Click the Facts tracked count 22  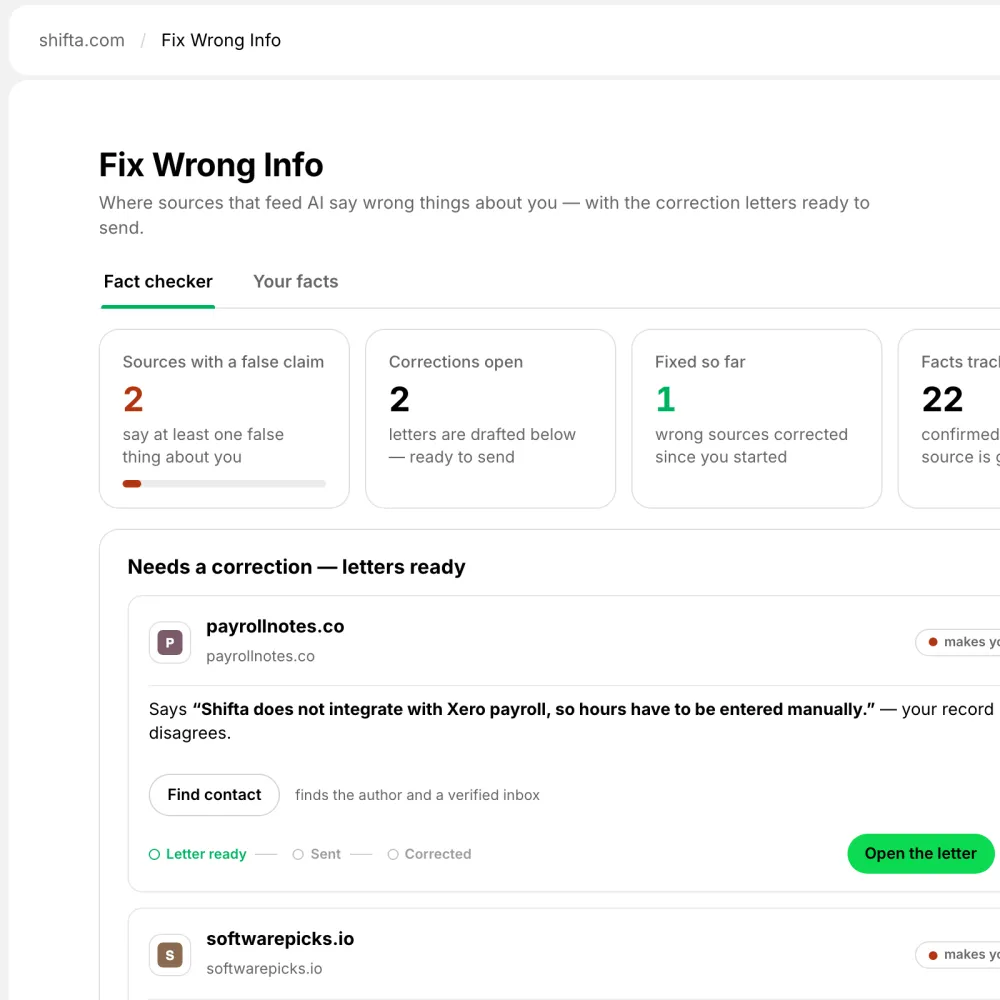pyautogui.click(x=942, y=400)
